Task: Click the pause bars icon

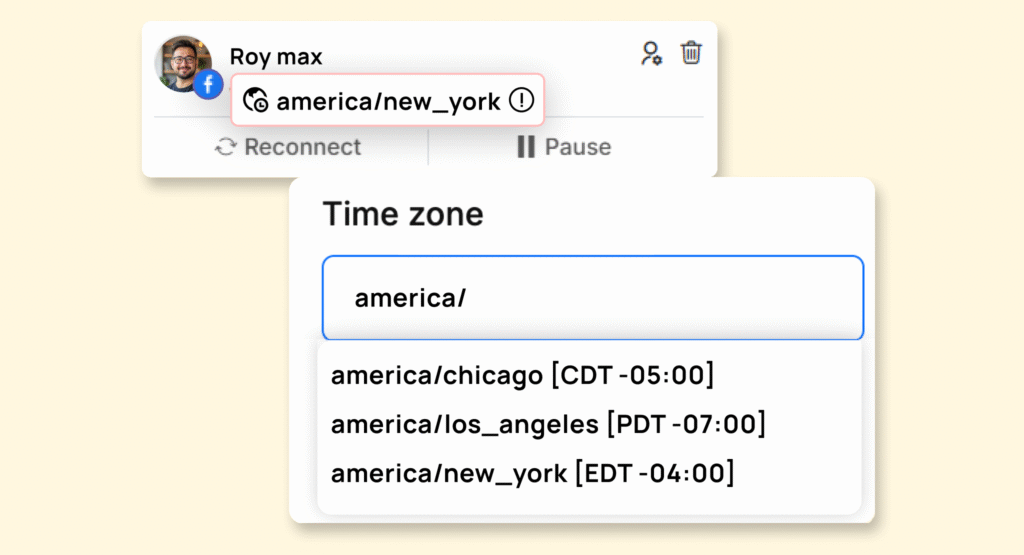Action: [x=526, y=148]
